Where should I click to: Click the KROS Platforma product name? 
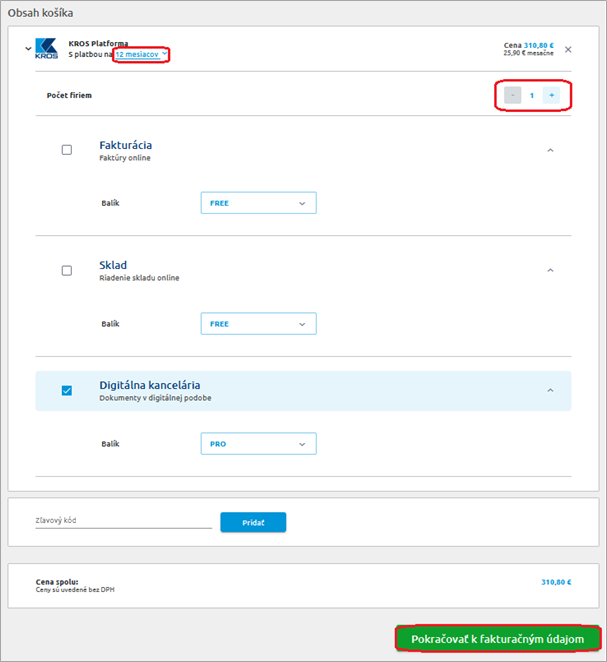pos(98,43)
